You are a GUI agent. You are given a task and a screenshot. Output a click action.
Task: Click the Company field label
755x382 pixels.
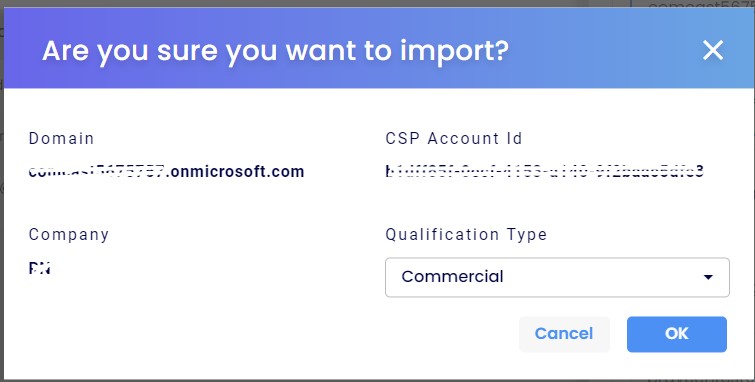coord(68,235)
